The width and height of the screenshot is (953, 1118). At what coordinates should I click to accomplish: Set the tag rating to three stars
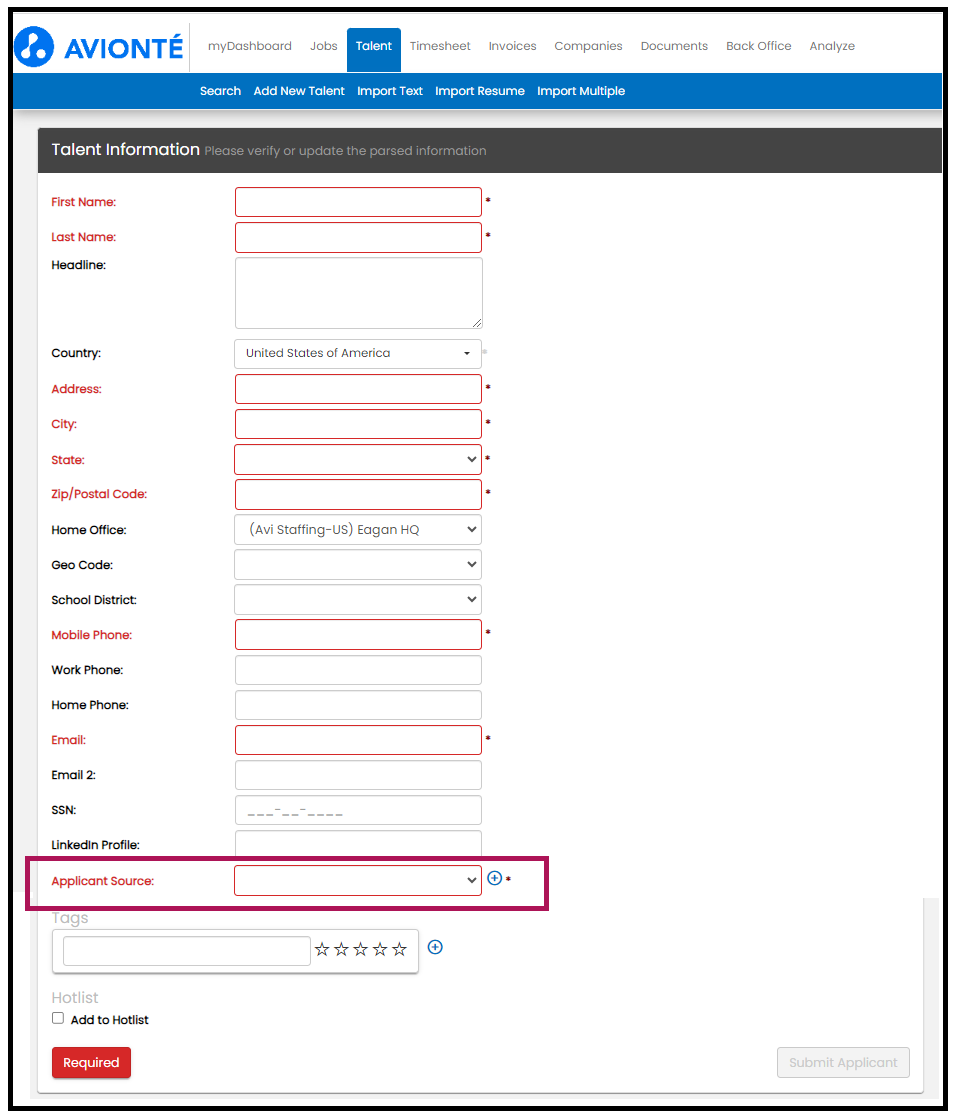[361, 950]
